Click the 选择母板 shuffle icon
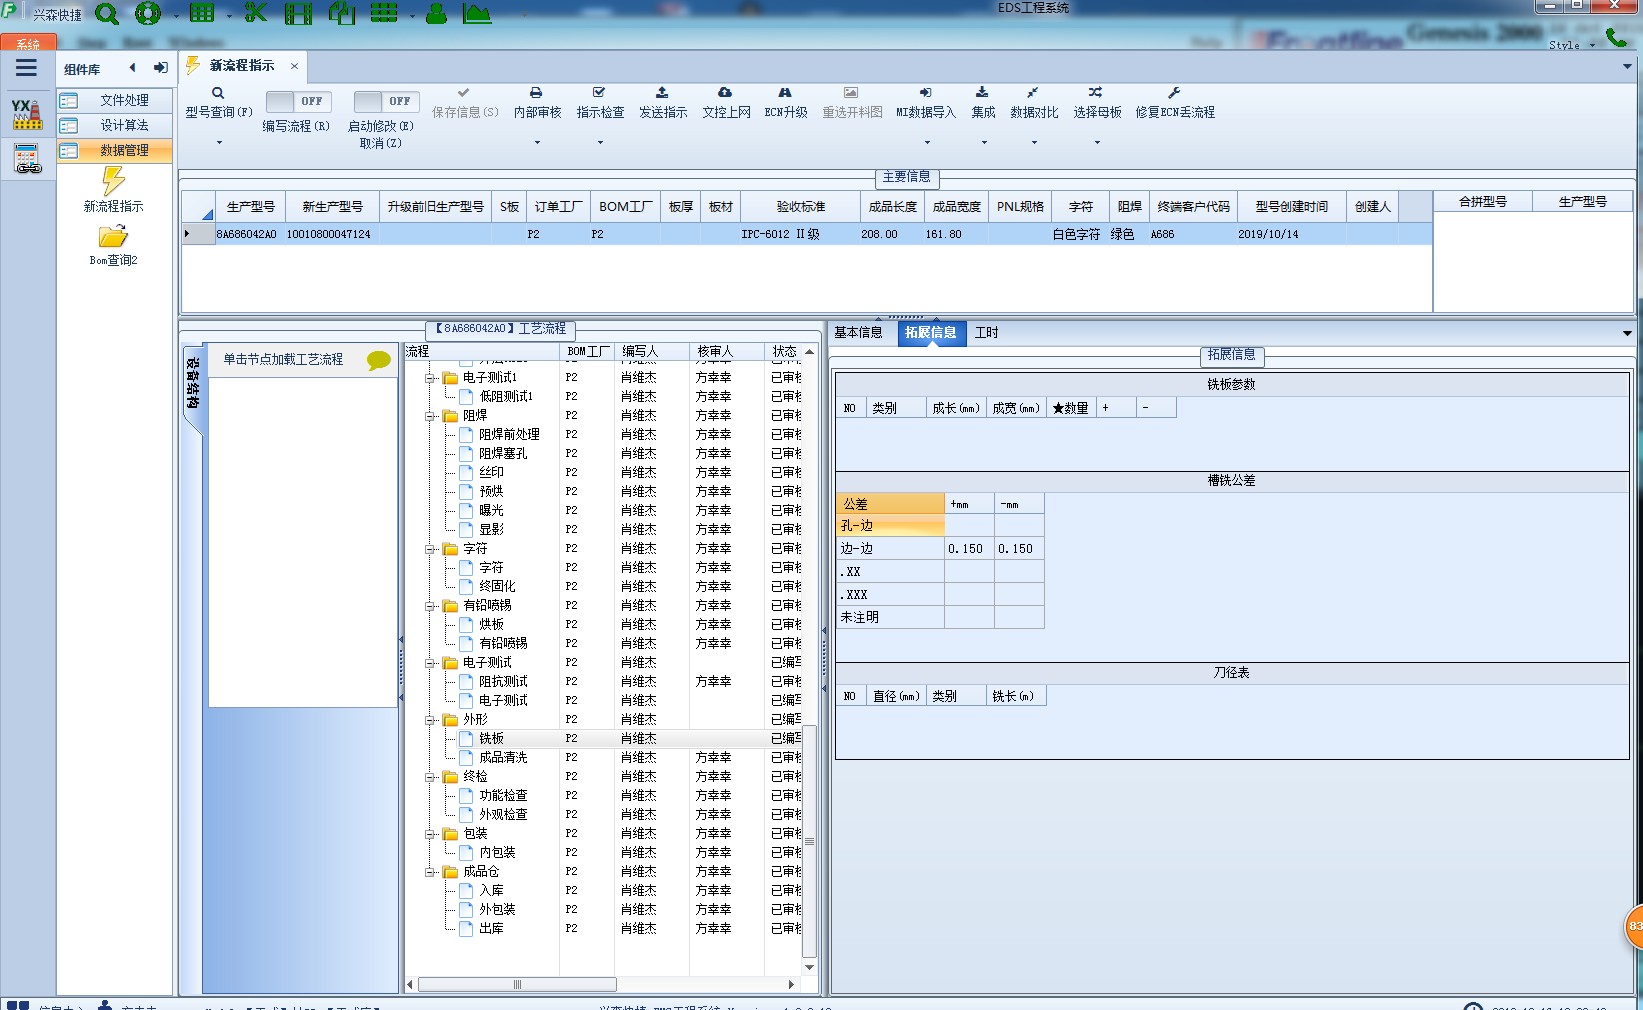Screen dimensions: 1643x1010 tap(1096, 92)
